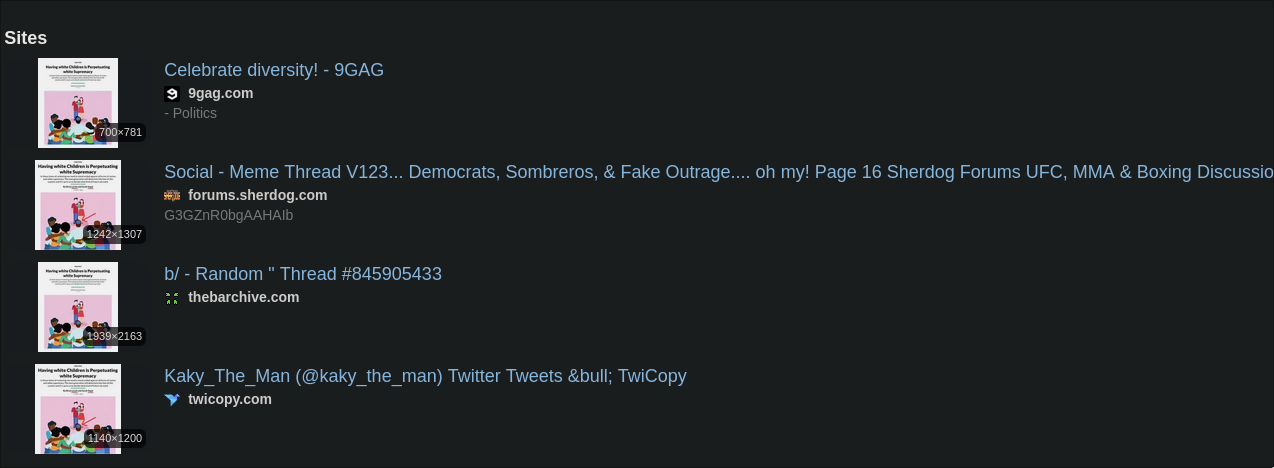
Task: Click the 1939×2163 size badge
Action: tap(114, 337)
